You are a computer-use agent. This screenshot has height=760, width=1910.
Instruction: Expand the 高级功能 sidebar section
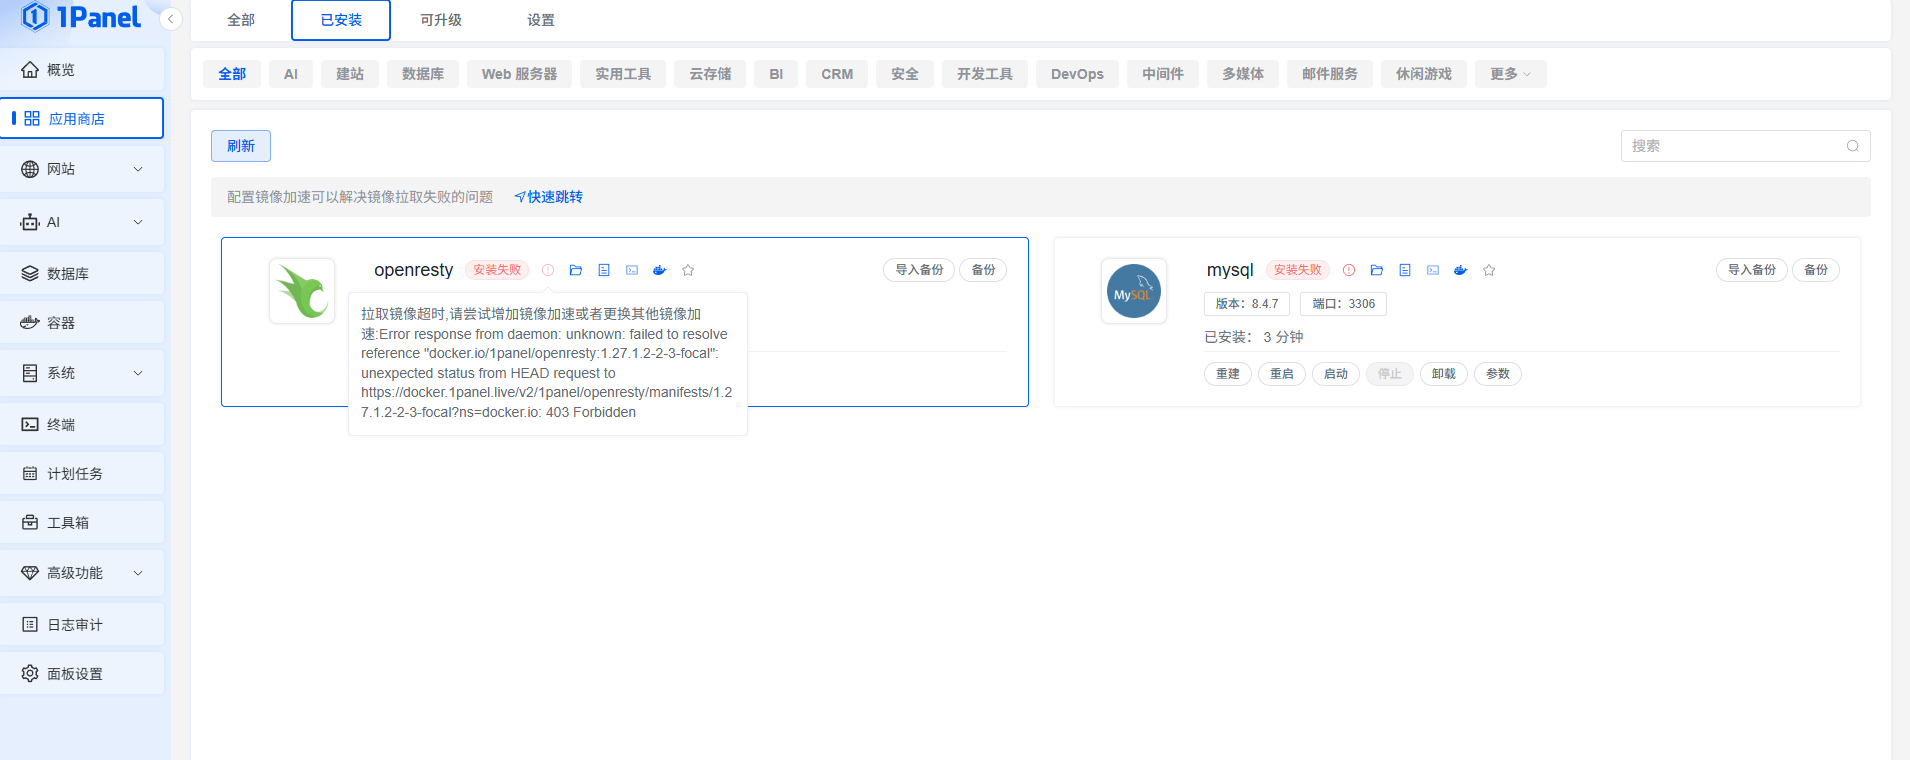82,573
